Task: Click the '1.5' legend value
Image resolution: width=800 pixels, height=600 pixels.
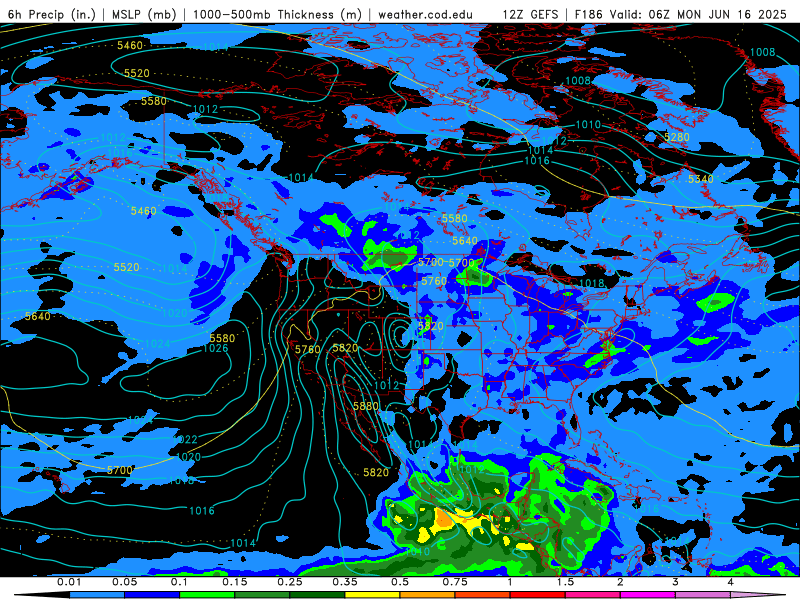Action: click(x=565, y=582)
